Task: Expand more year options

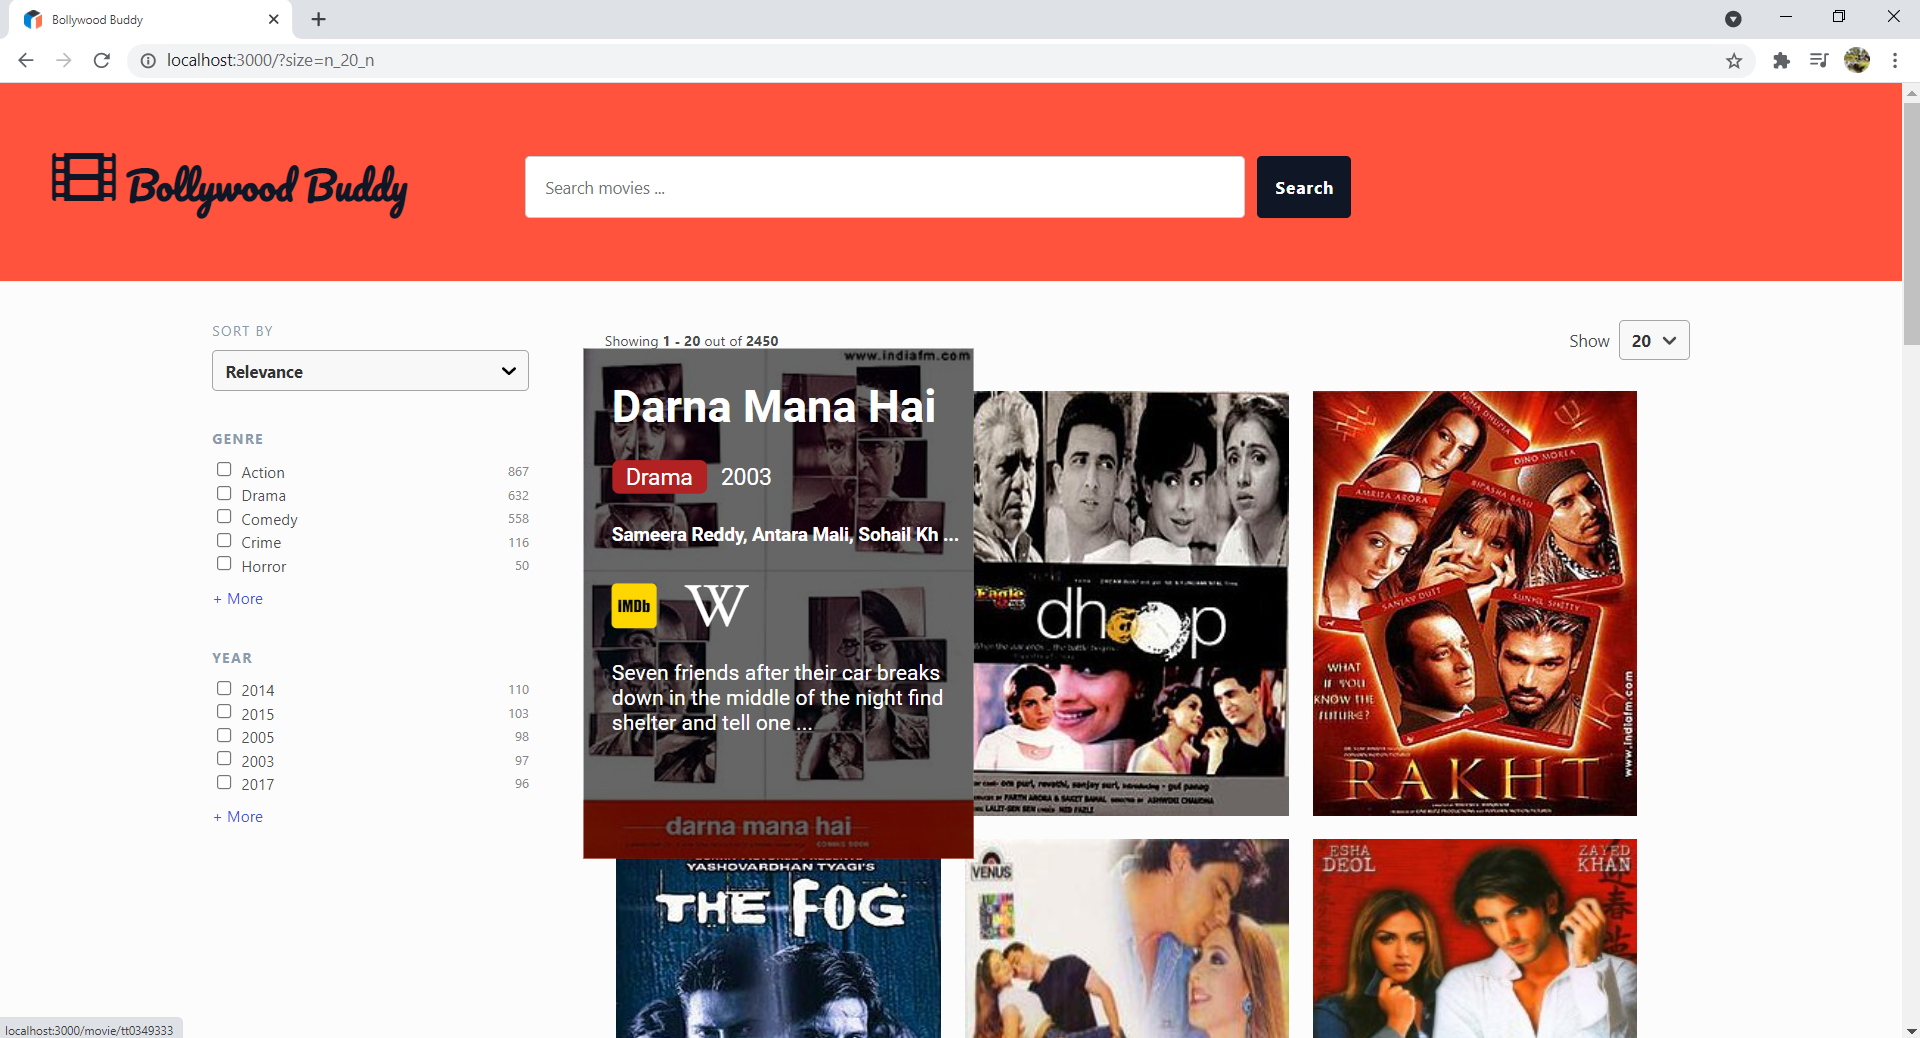Action: [238, 816]
